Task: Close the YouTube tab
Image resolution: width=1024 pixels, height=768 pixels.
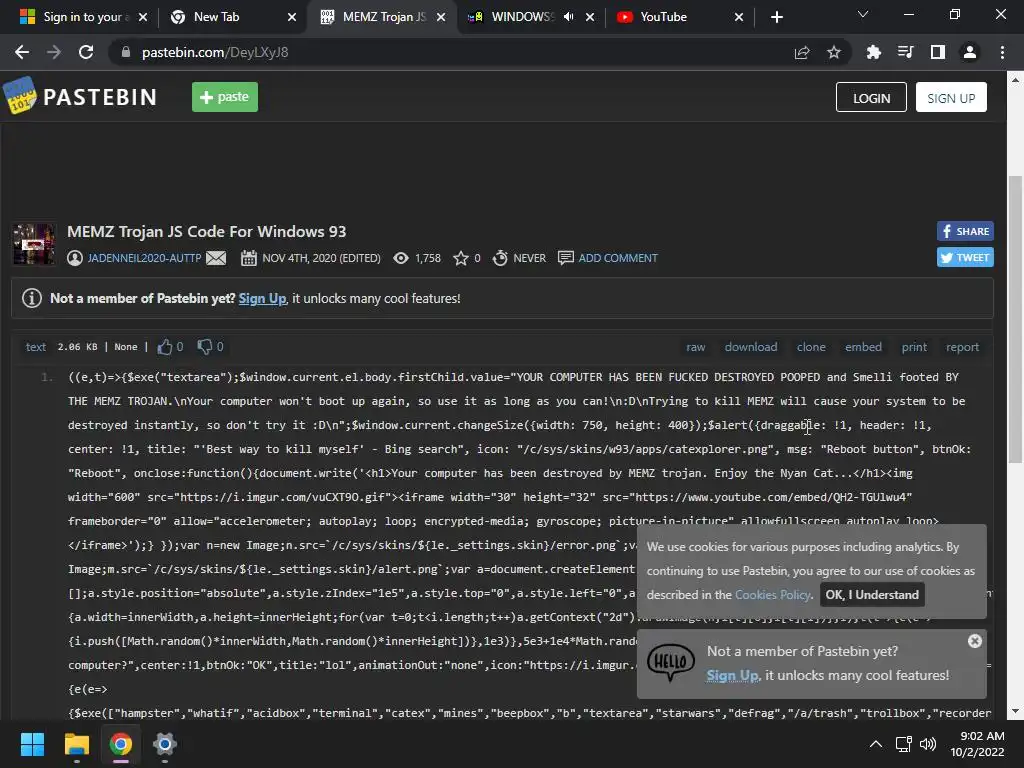Action: [739, 17]
